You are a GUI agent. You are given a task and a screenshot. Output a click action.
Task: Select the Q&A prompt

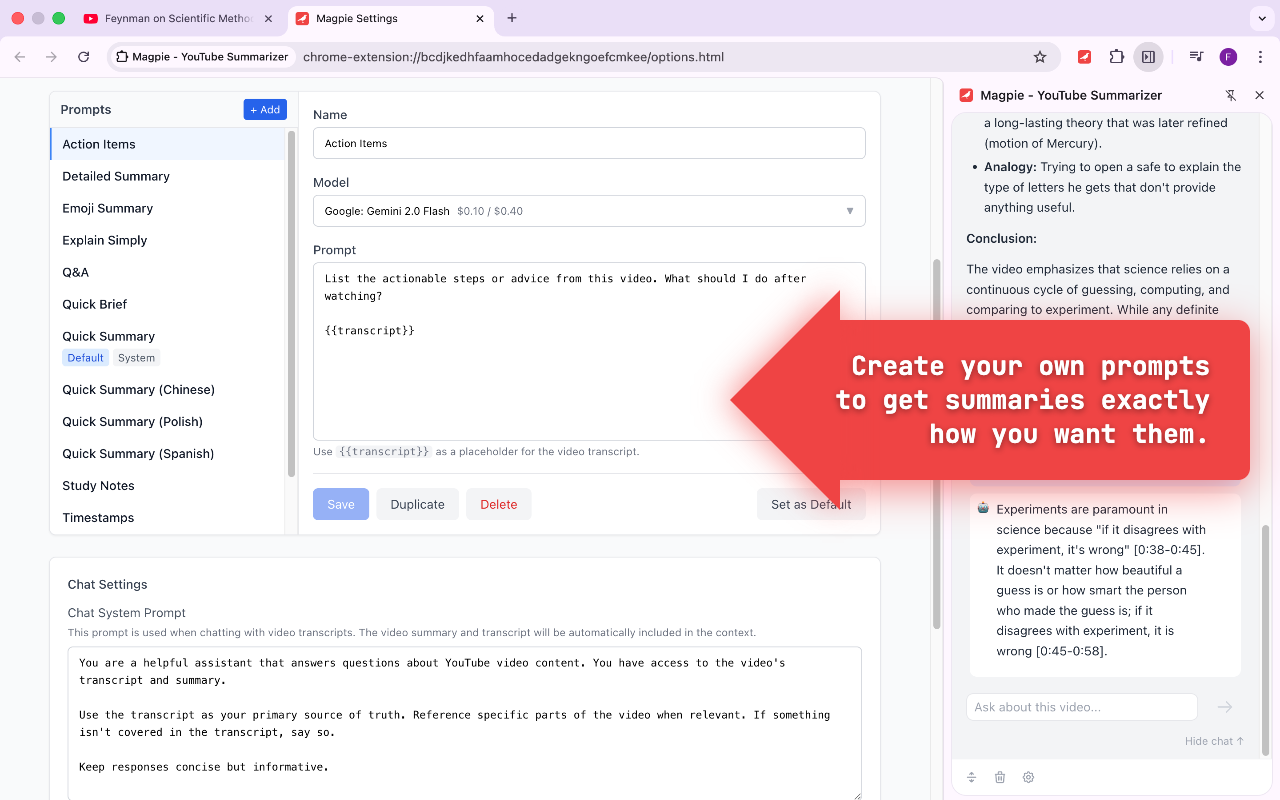tap(168, 272)
